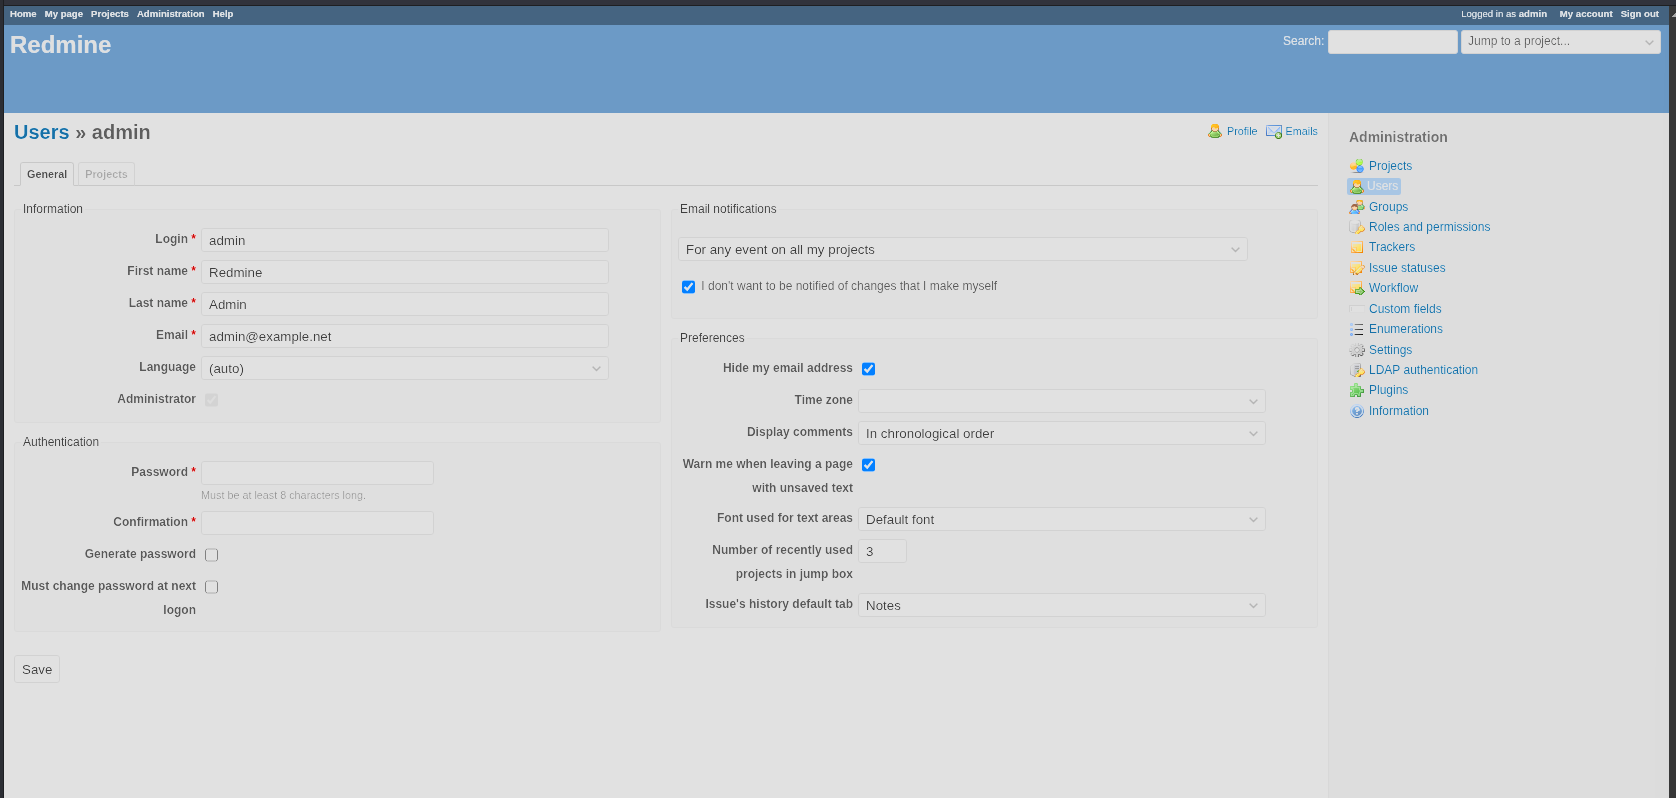
Task: Click the Roles and permissions icon
Action: point(1356,227)
